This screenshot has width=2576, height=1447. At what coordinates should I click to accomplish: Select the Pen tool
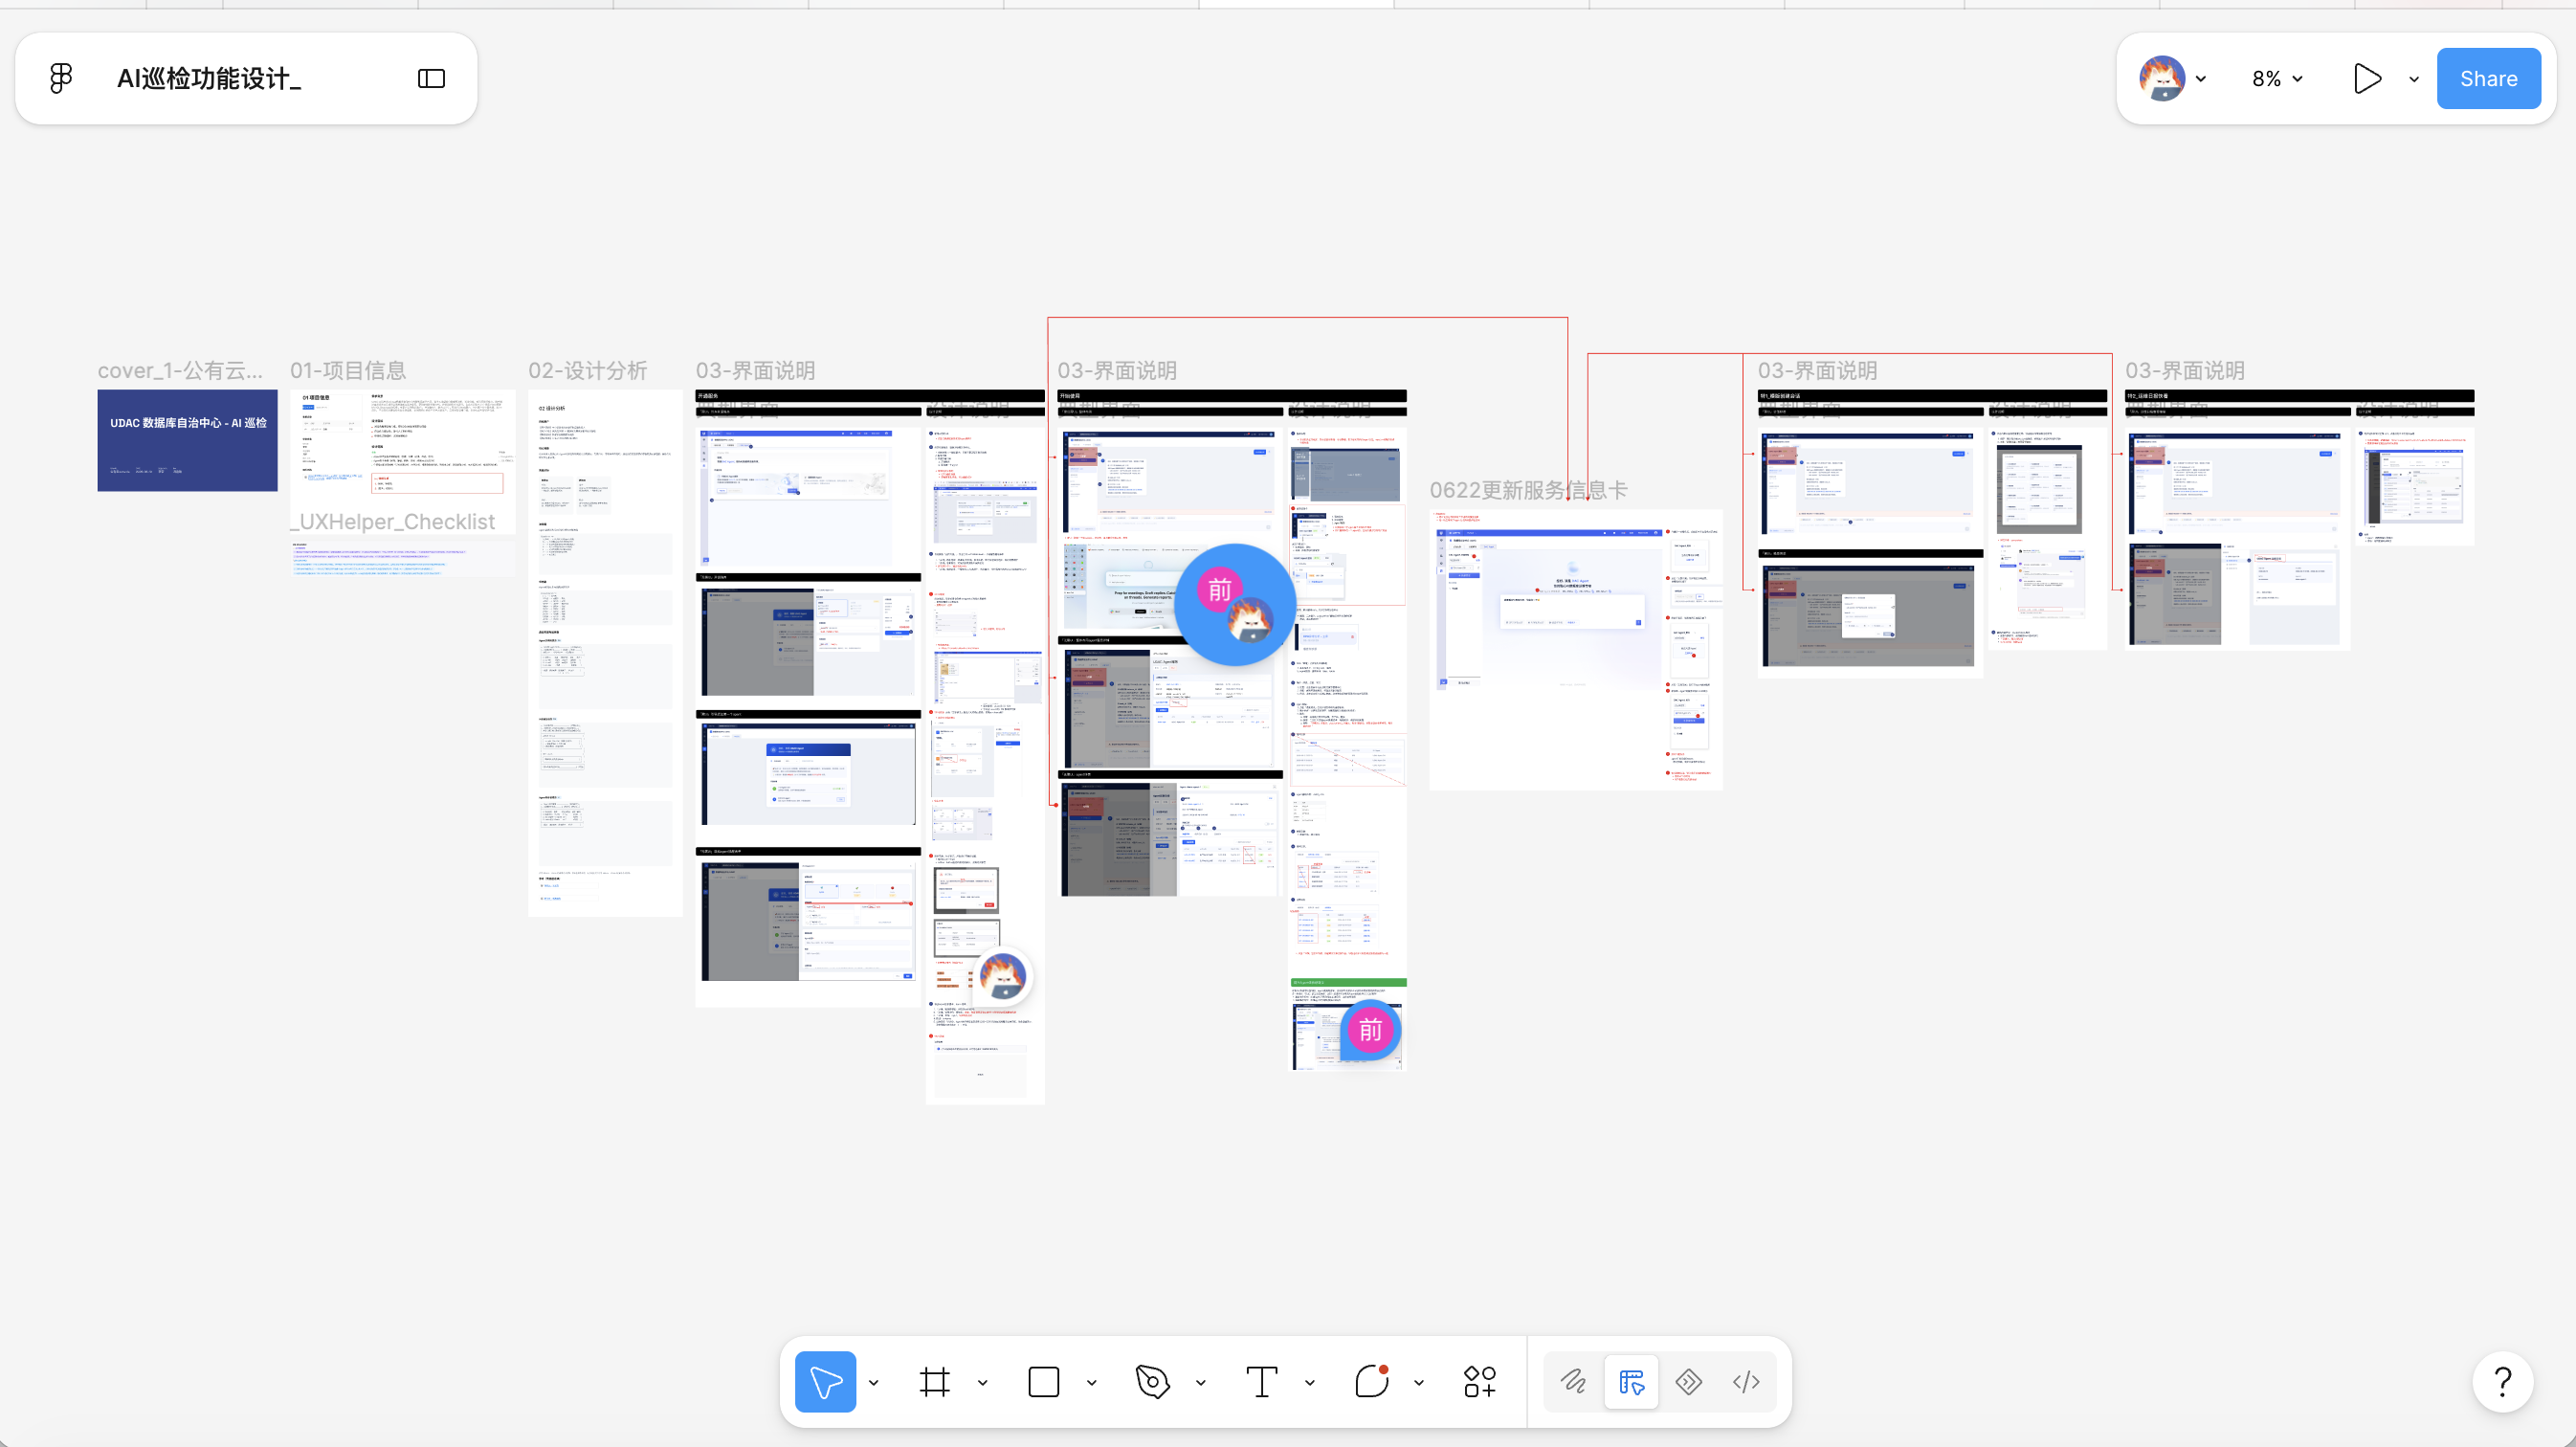click(x=1152, y=1381)
